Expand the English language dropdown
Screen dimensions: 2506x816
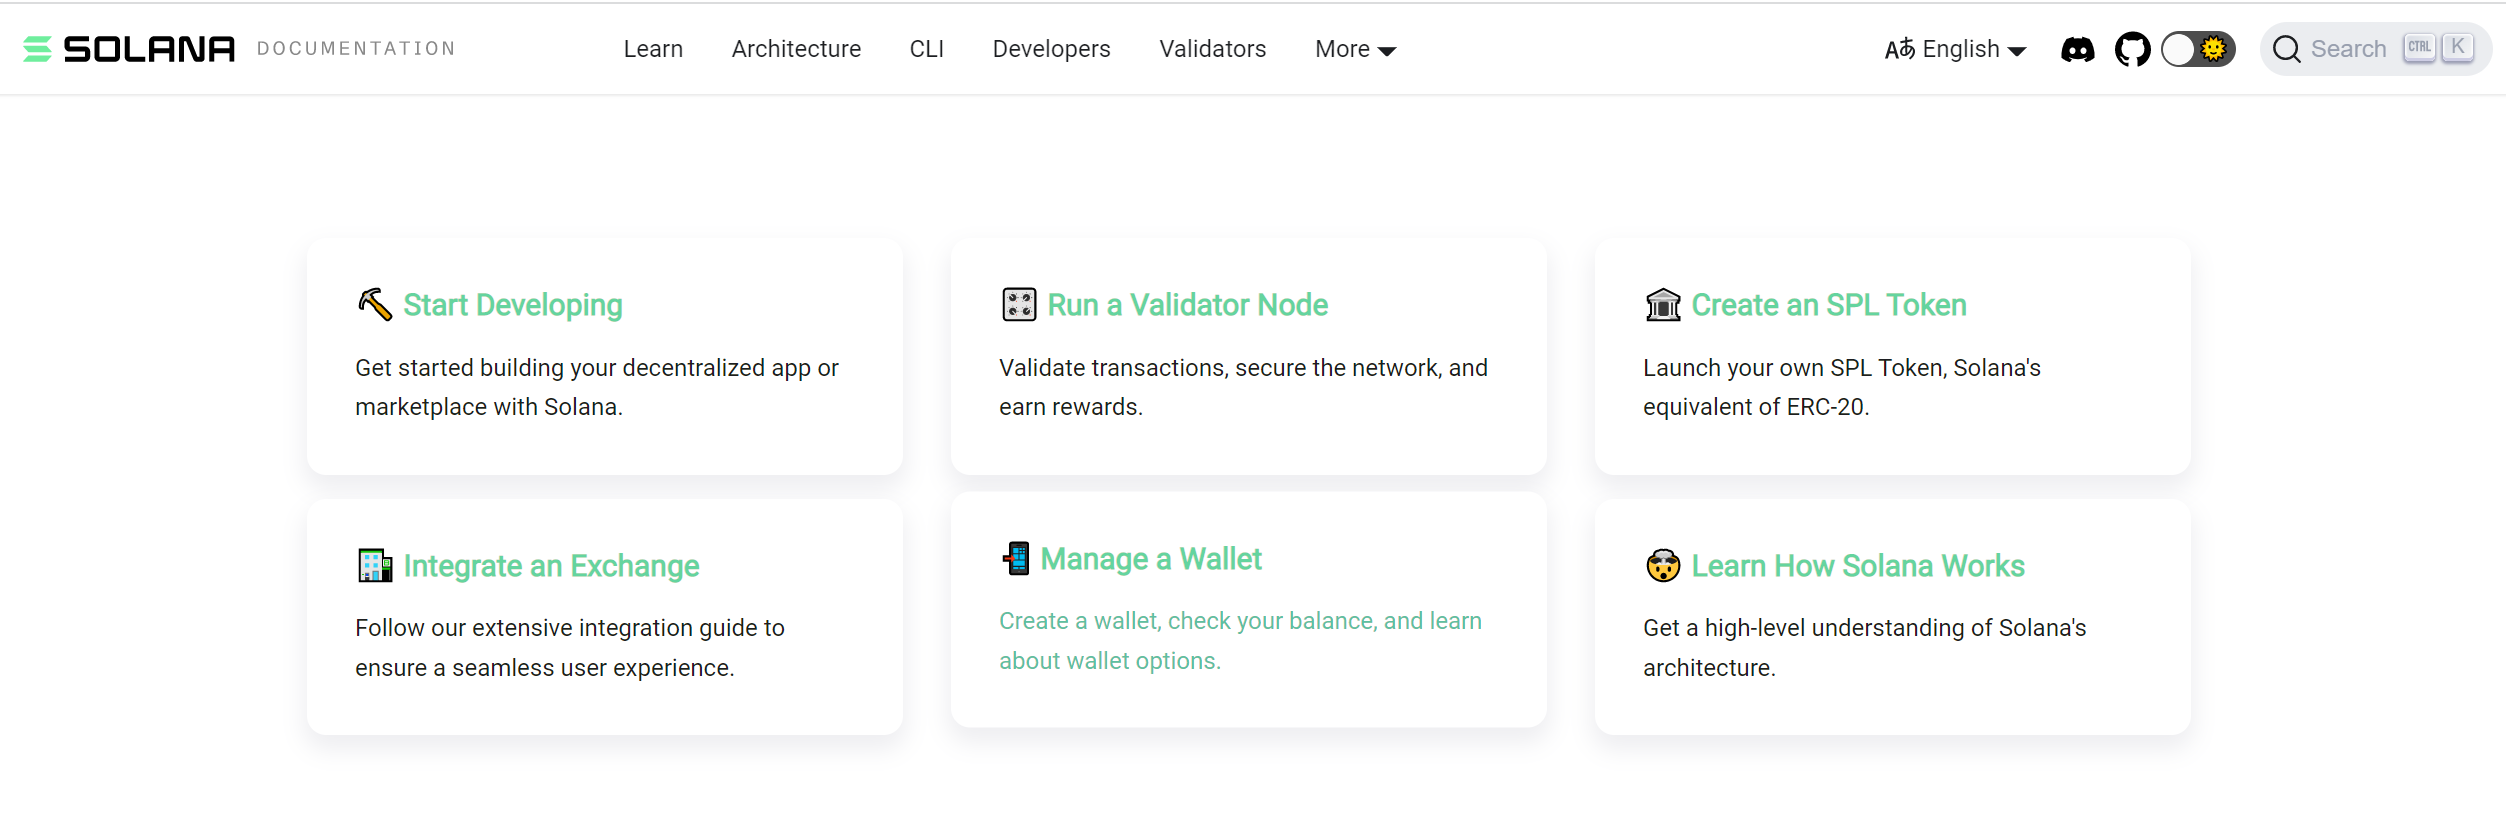coord(1956,49)
